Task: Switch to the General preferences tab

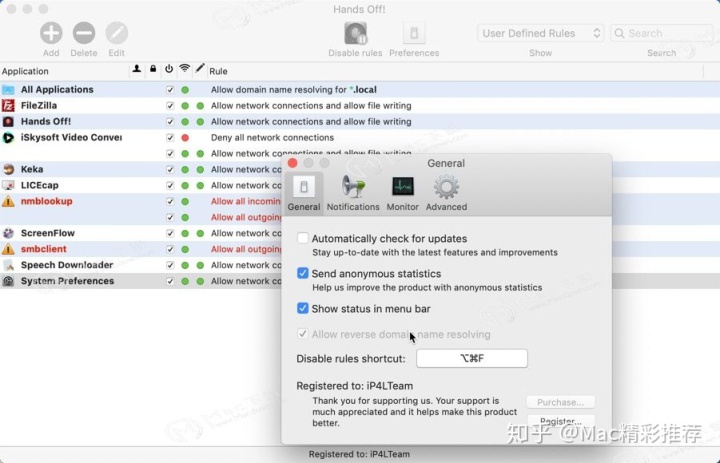Action: pyautogui.click(x=304, y=193)
